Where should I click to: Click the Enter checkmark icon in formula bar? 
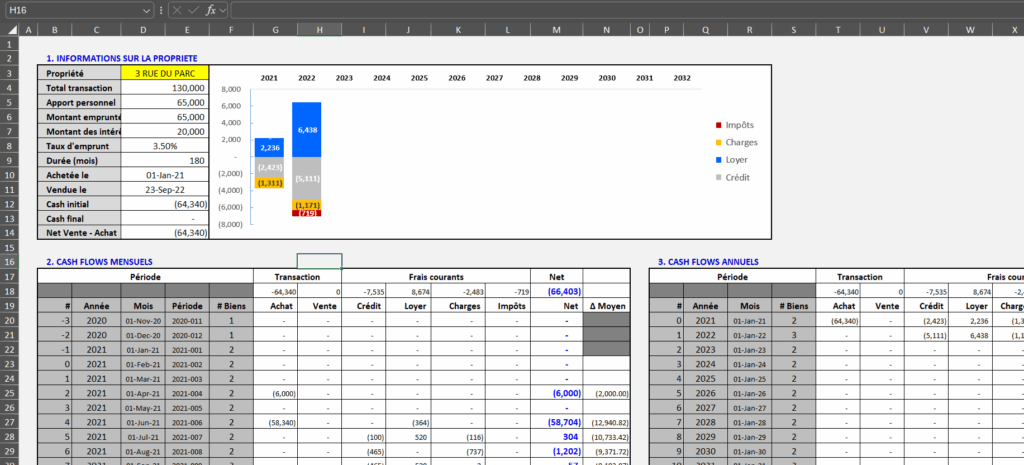[x=193, y=9]
